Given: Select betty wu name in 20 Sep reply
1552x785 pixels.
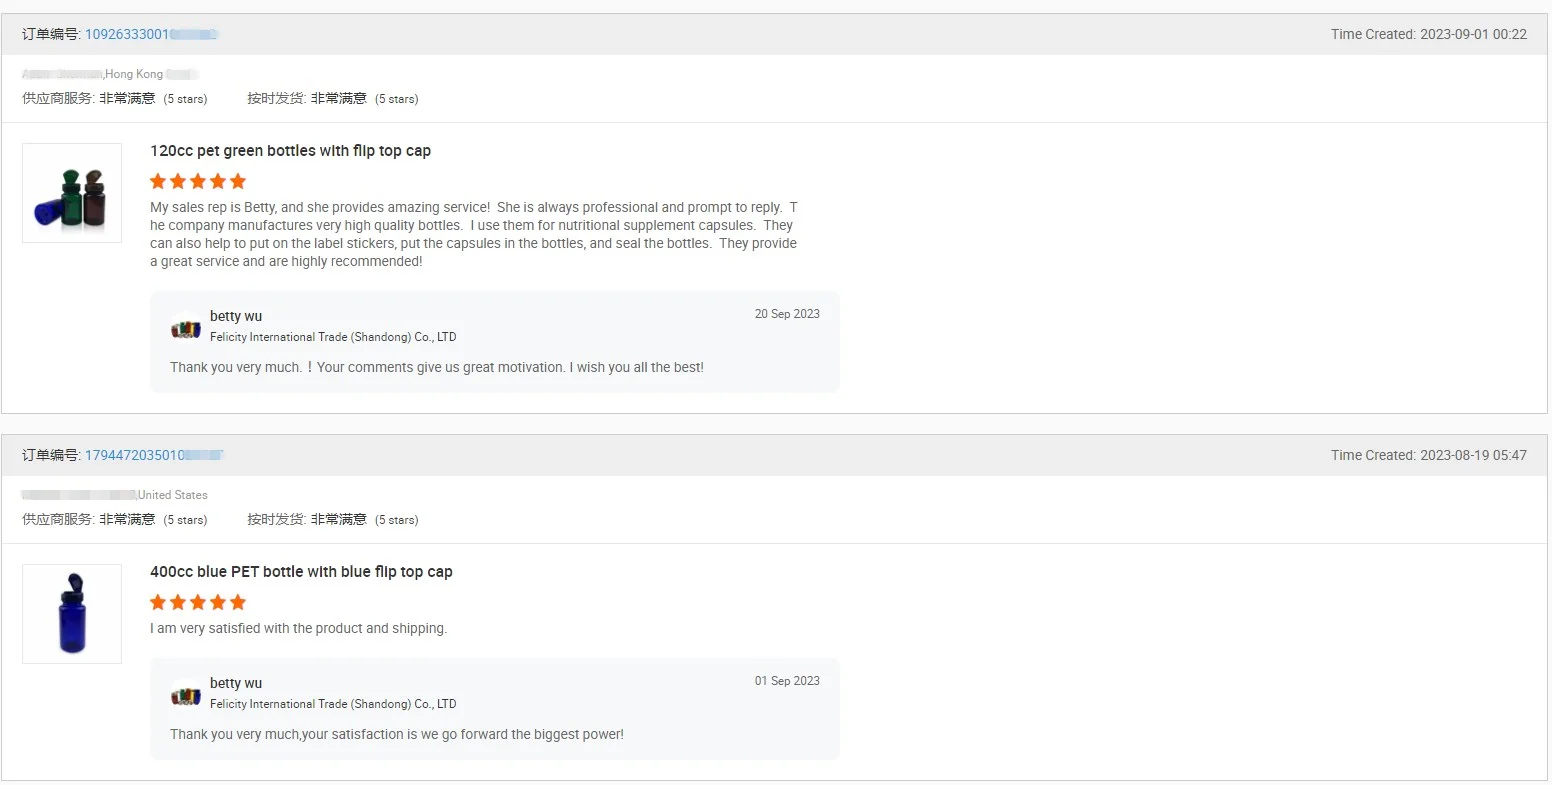Looking at the screenshot, I should pyautogui.click(x=236, y=316).
